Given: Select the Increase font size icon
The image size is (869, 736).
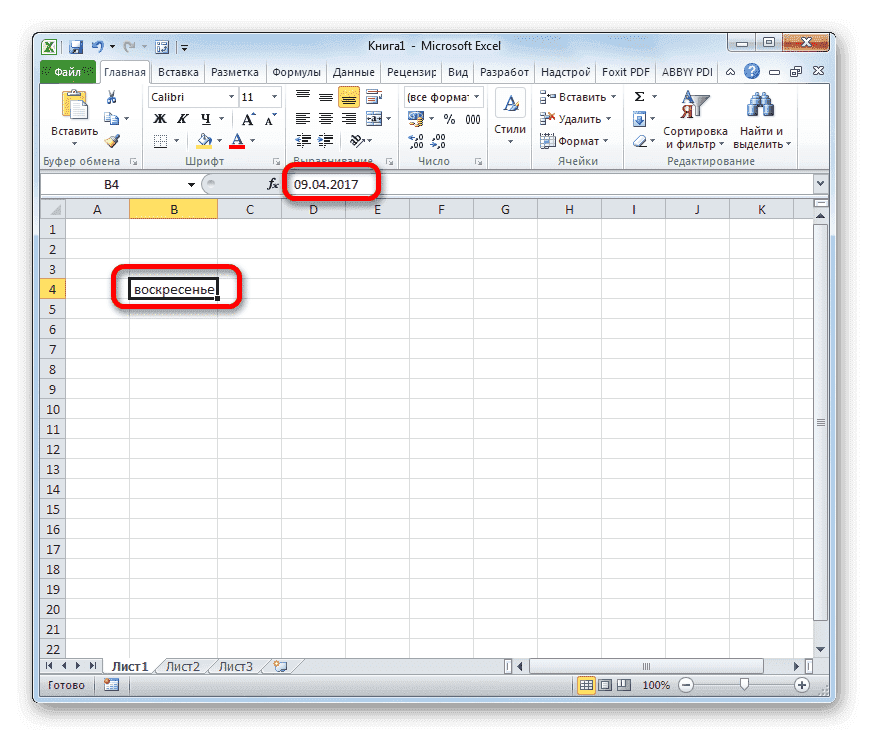Looking at the screenshot, I should [x=249, y=117].
